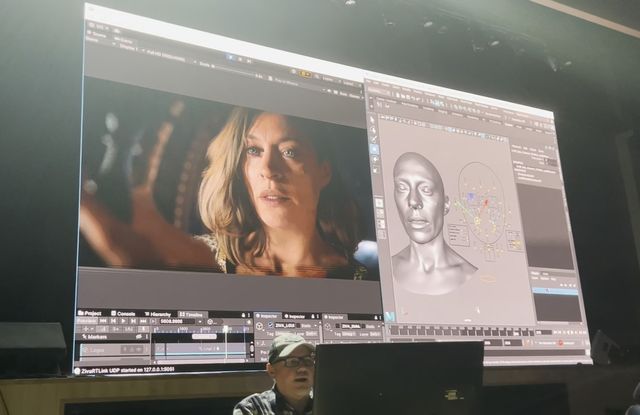Activate the highlighted Move tool in Maya

(x=375, y=150)
